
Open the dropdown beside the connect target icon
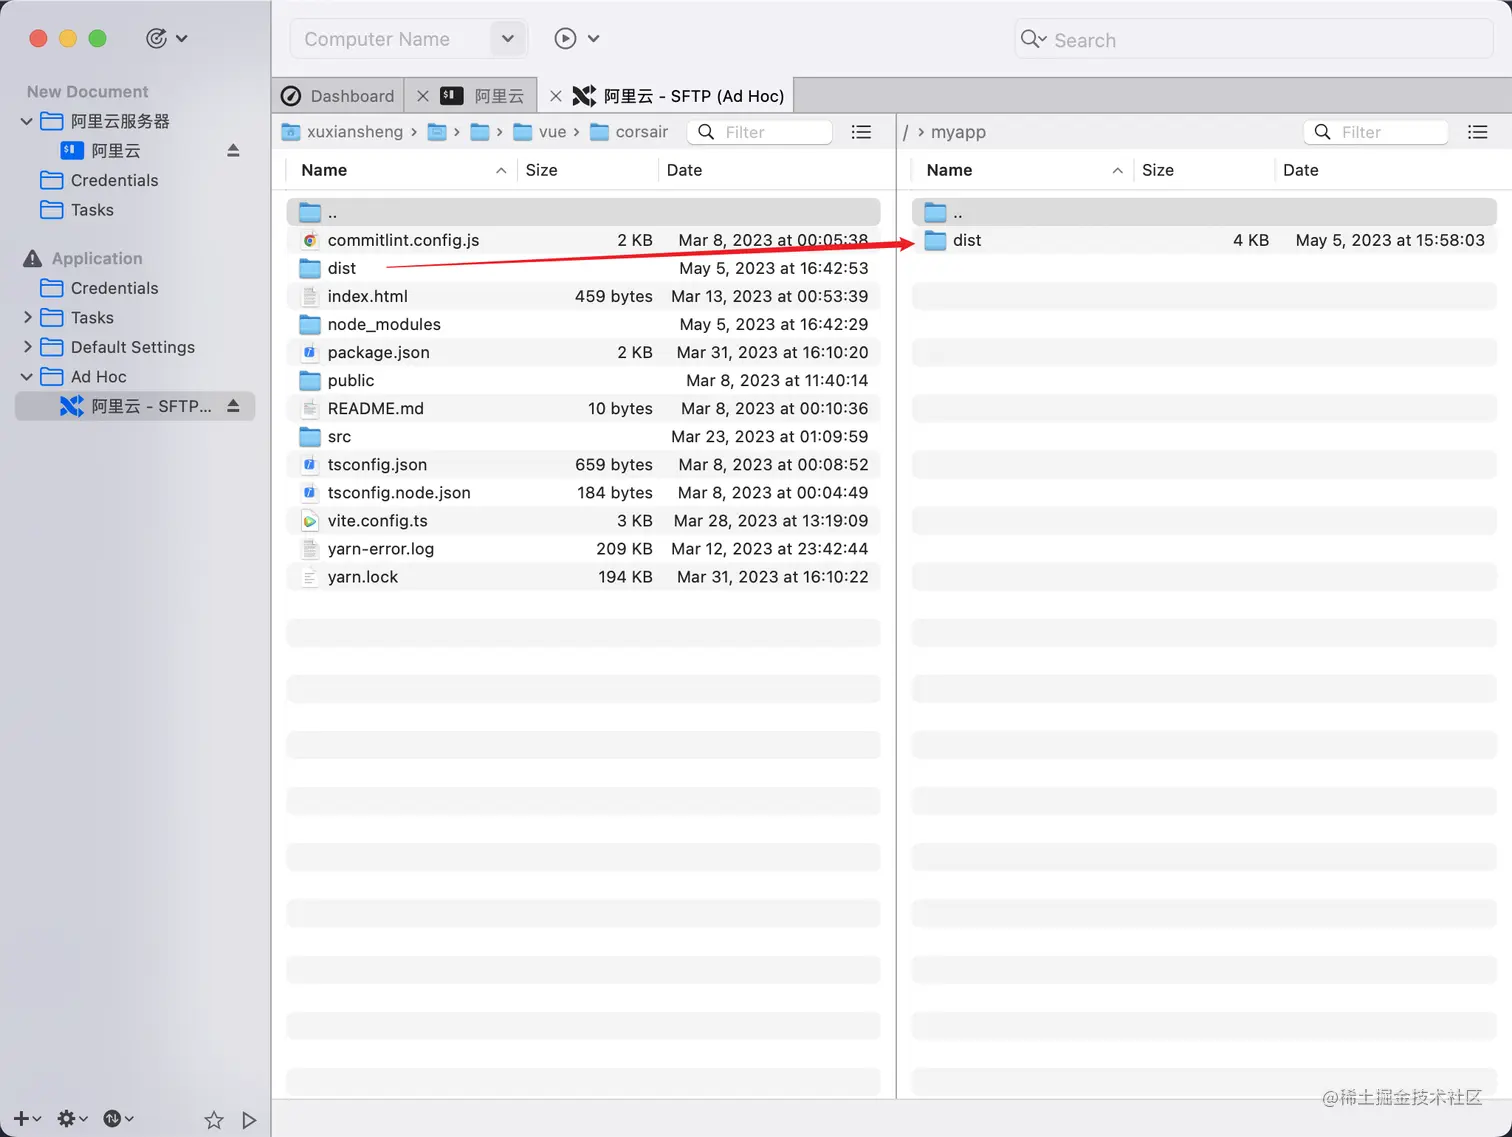182,38
